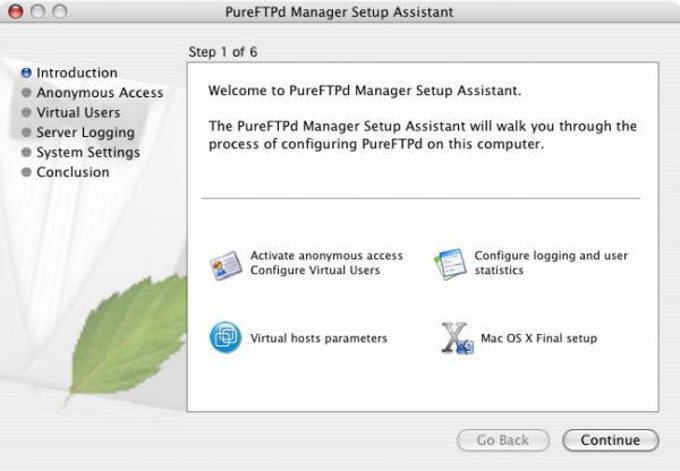Select Introduction in the steps list
Image resolution: width=680 pixels, height=471 pixels.
point(77,72)
